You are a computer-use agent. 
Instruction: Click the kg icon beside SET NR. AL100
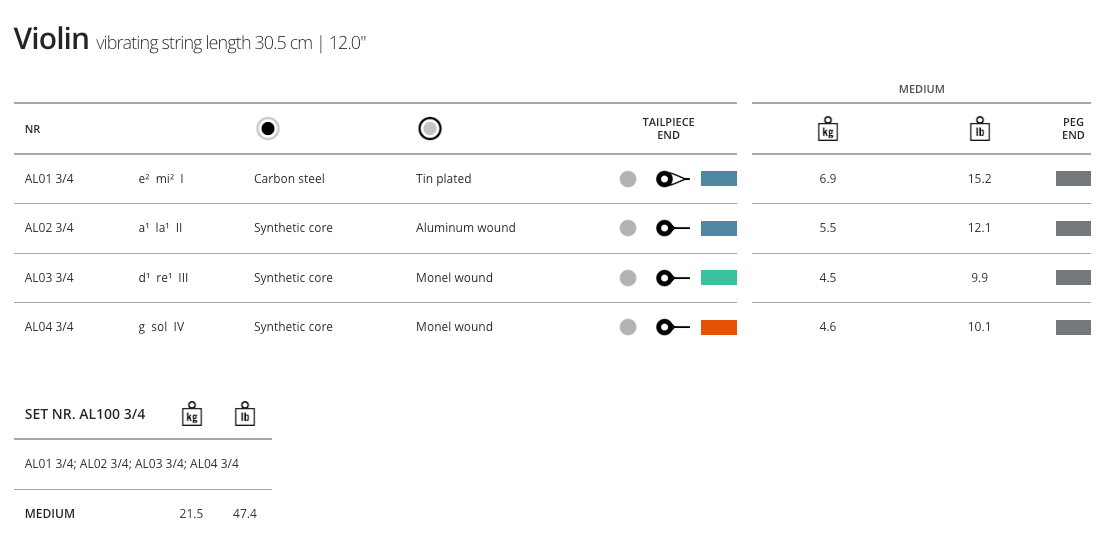click(x=192, y=414)
